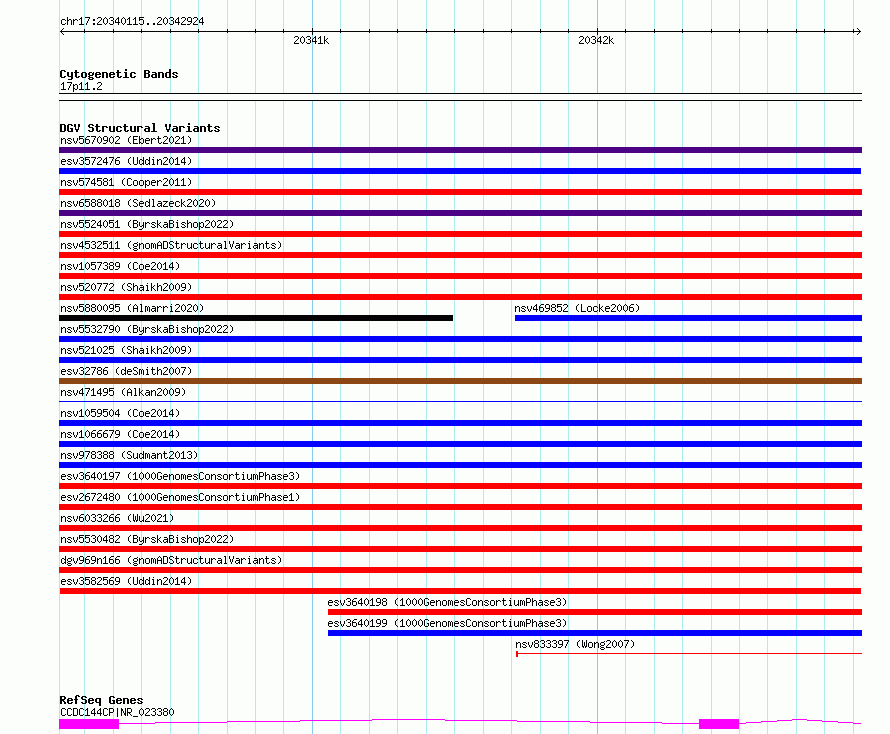890x734 pixels.
Task: Click the nsv1059504 (Coe2014) label
Action: coord(120,413)
